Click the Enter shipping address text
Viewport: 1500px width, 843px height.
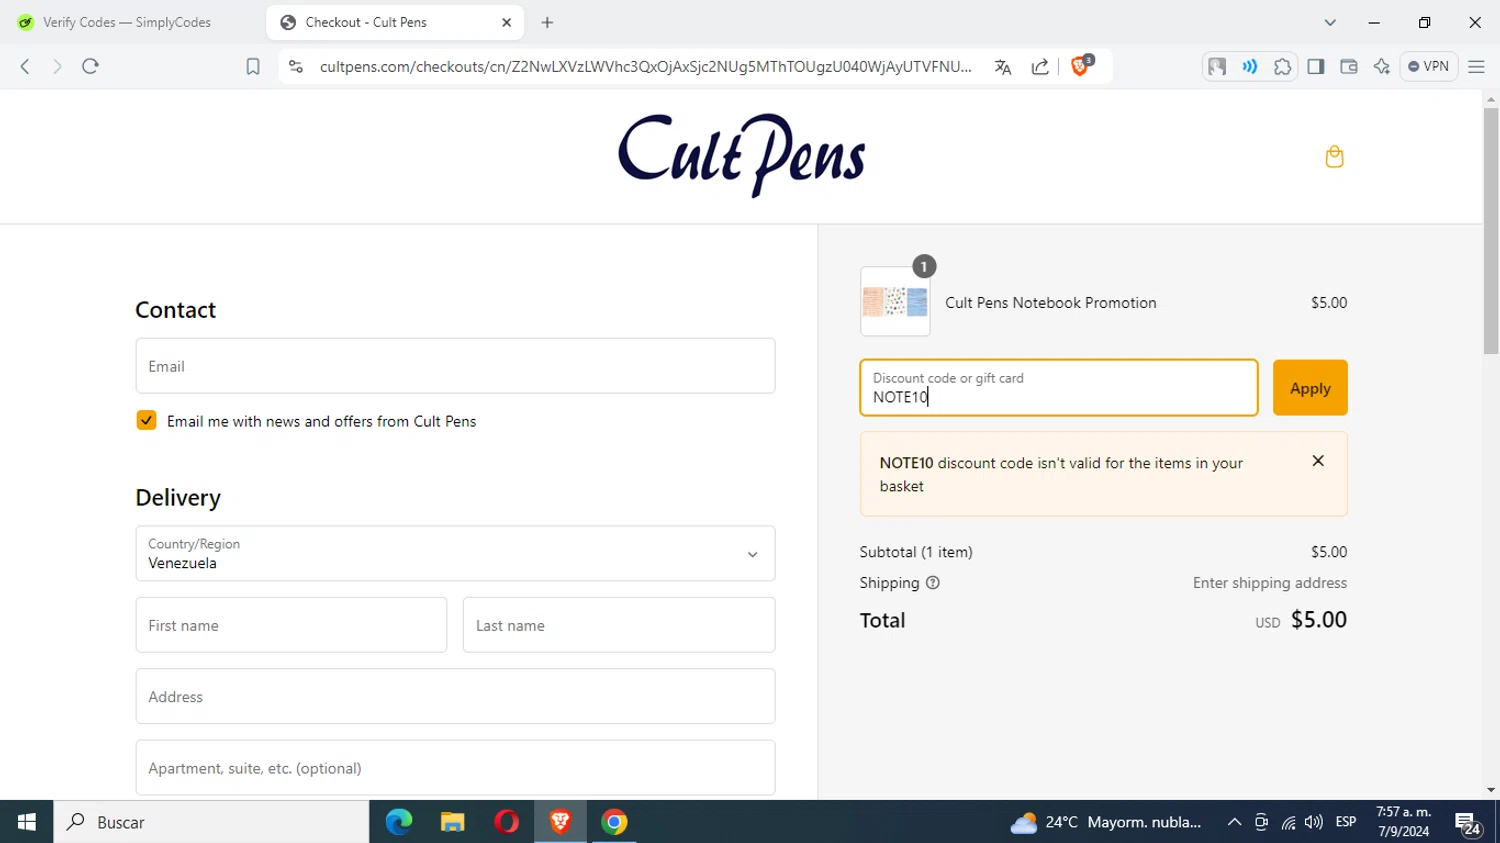pos(1269,583)
